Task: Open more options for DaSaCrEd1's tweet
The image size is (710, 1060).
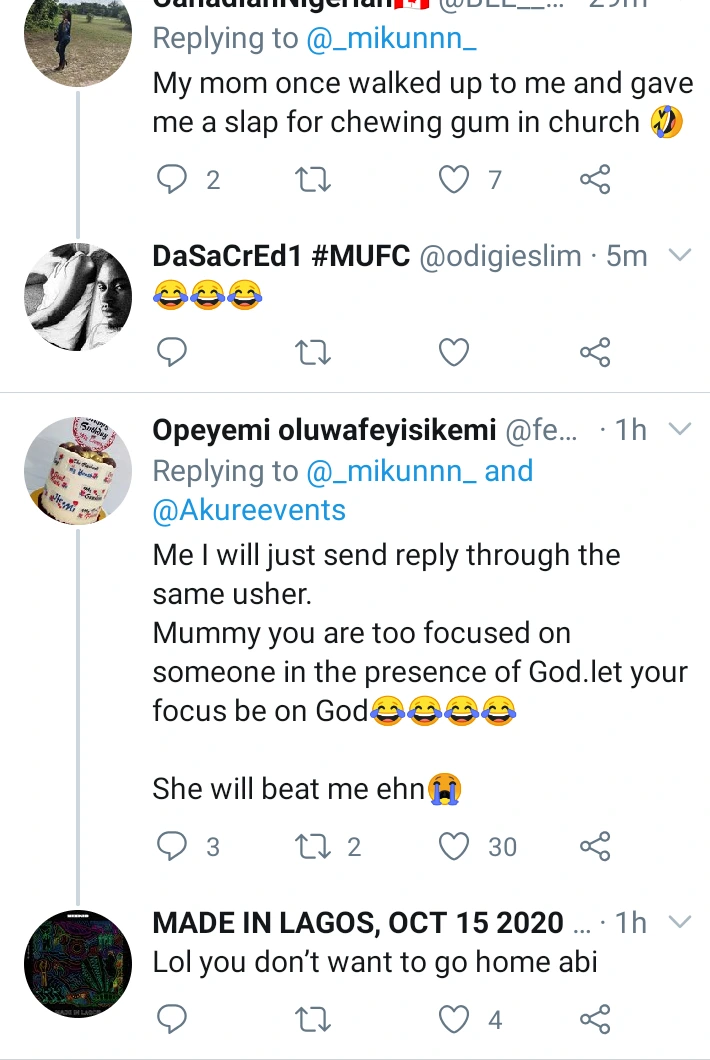Action: (680, 256)
